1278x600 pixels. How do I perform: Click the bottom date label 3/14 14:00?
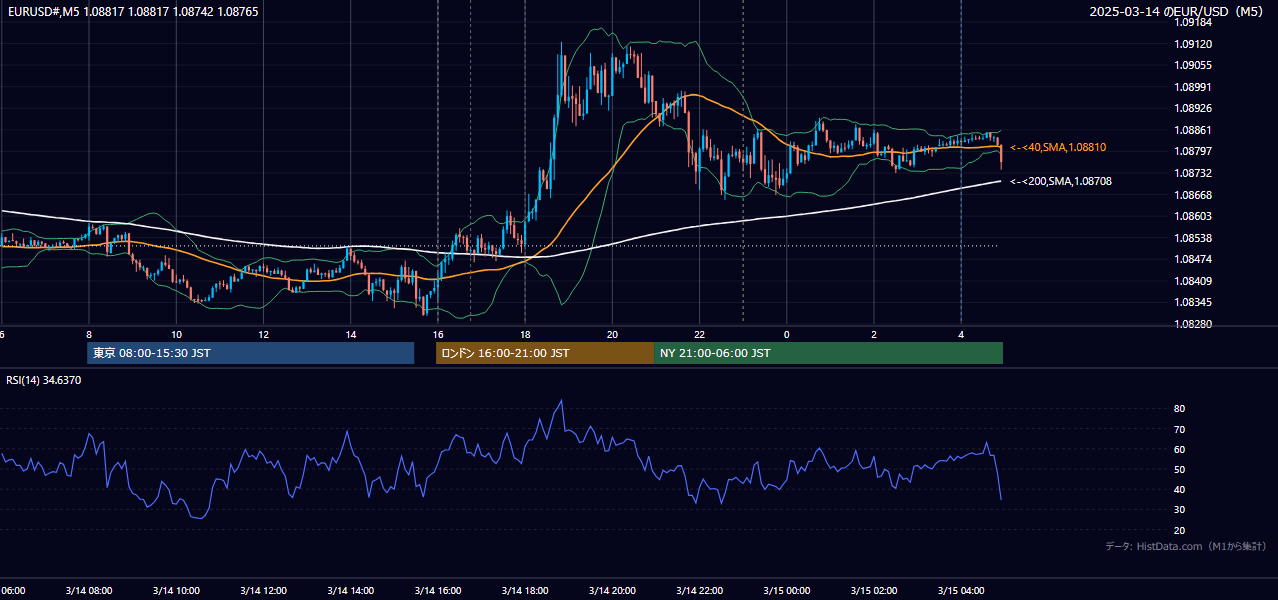[x=350, y=590]
